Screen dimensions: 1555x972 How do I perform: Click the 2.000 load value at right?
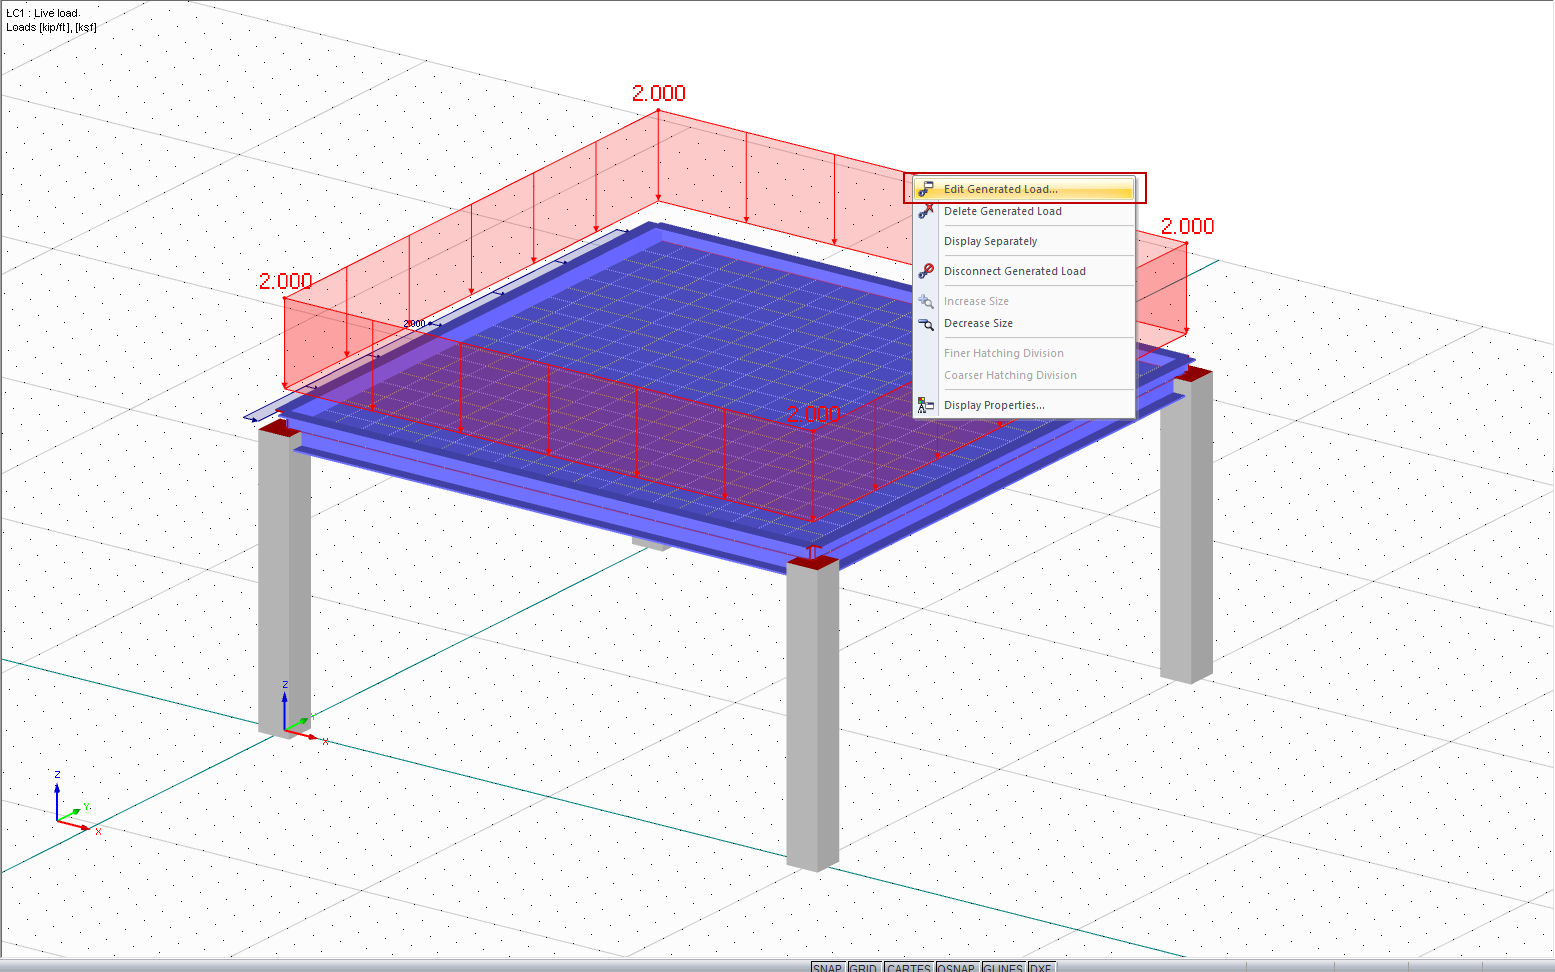click(x=1187, y=226)
